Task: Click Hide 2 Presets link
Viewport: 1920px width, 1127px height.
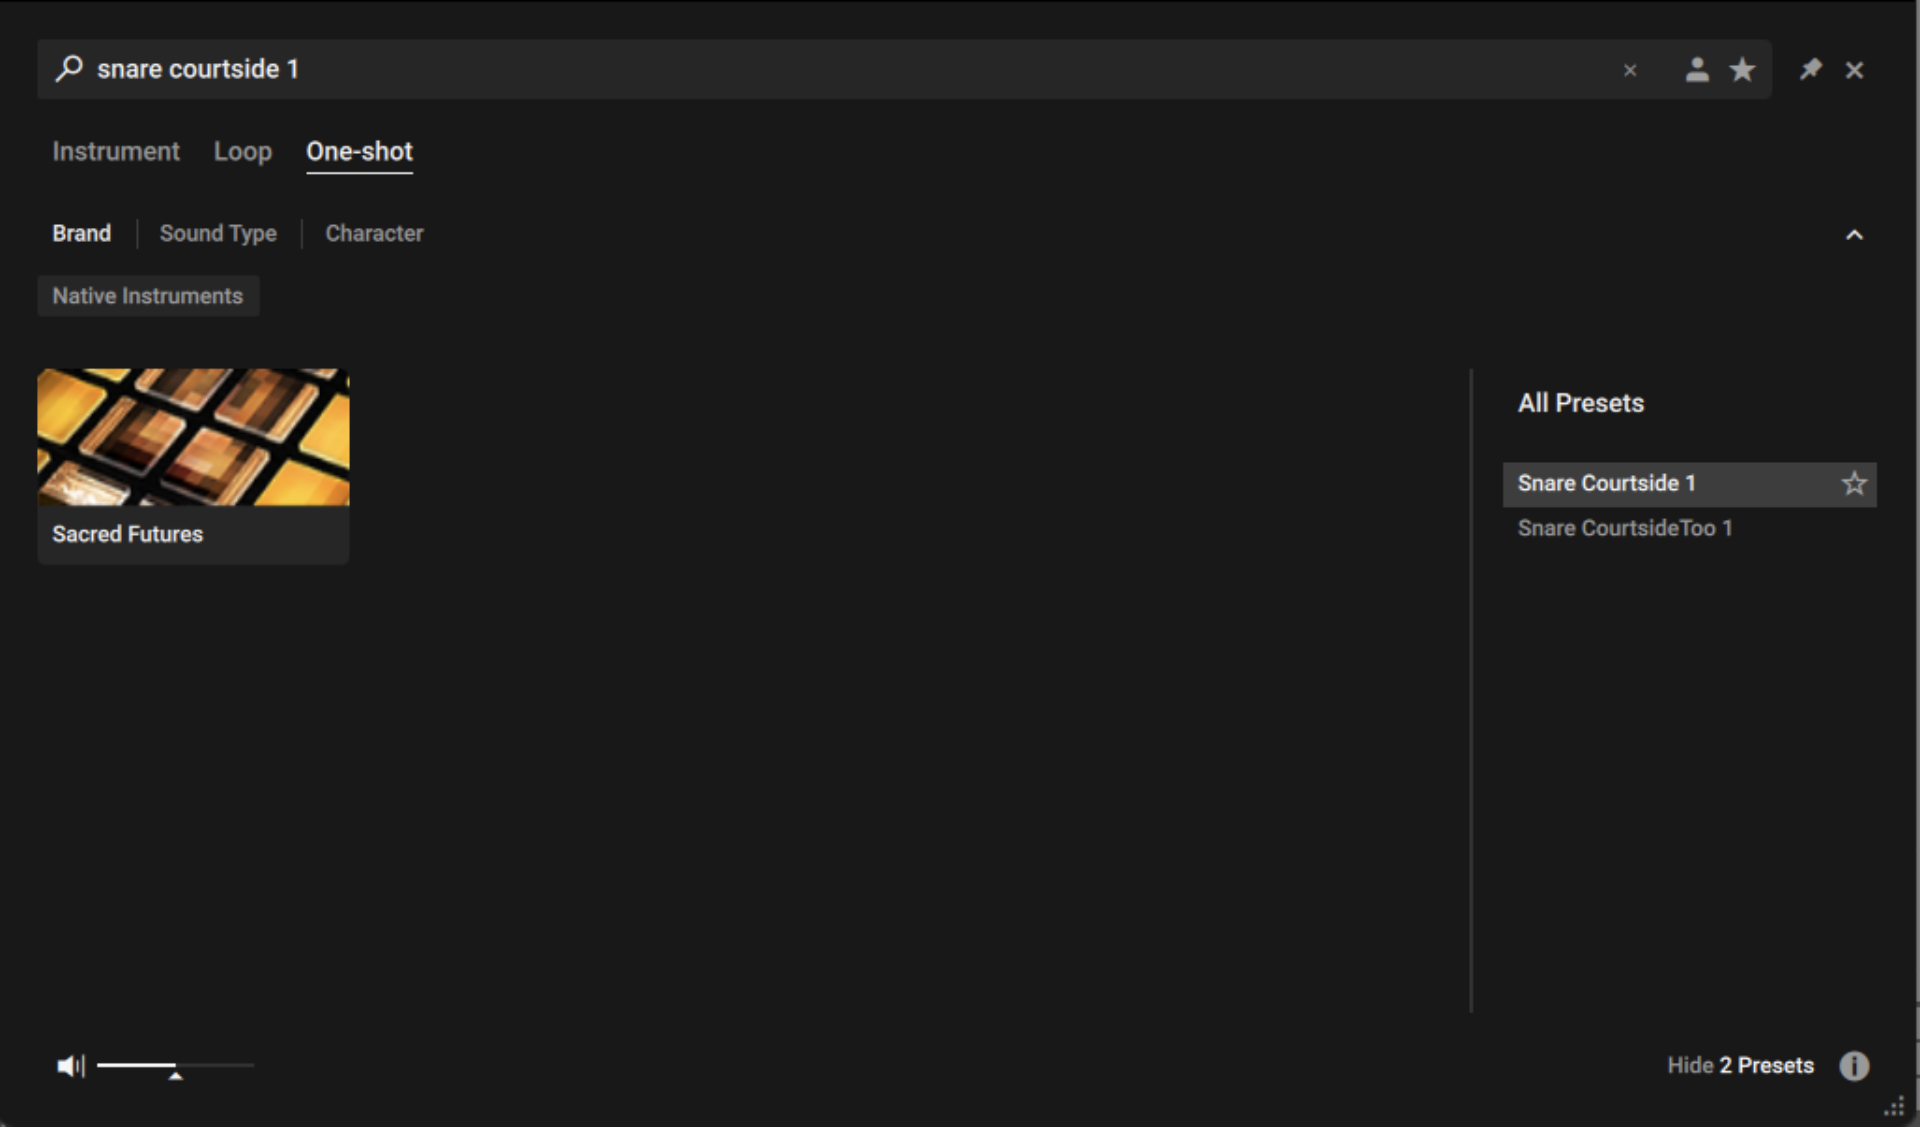Action: pos(1740,1066)
